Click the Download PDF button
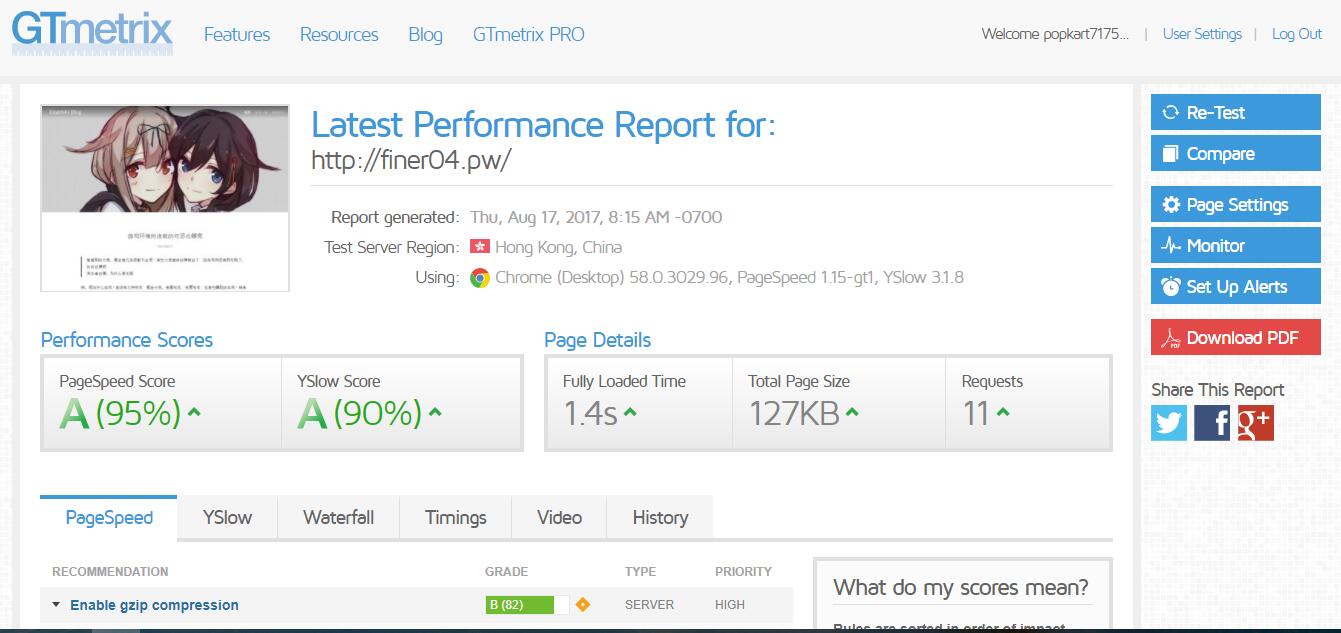This screenshot has width=1341, height=633. coord(1235,337)
